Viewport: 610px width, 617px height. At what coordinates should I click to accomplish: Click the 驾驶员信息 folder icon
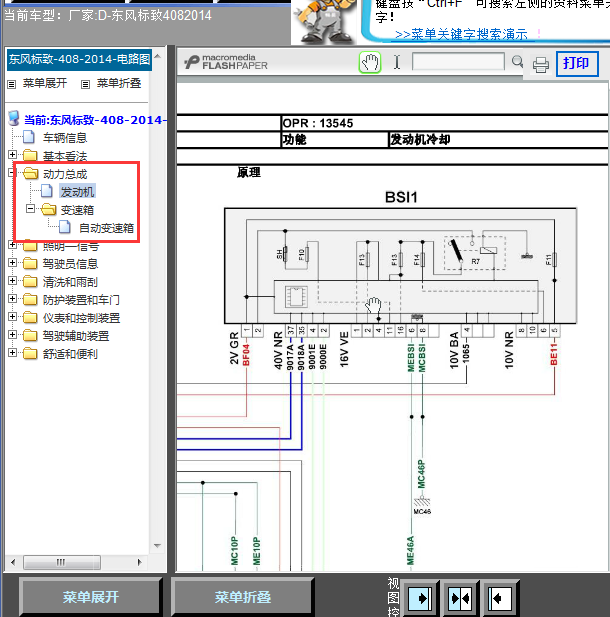30,263
